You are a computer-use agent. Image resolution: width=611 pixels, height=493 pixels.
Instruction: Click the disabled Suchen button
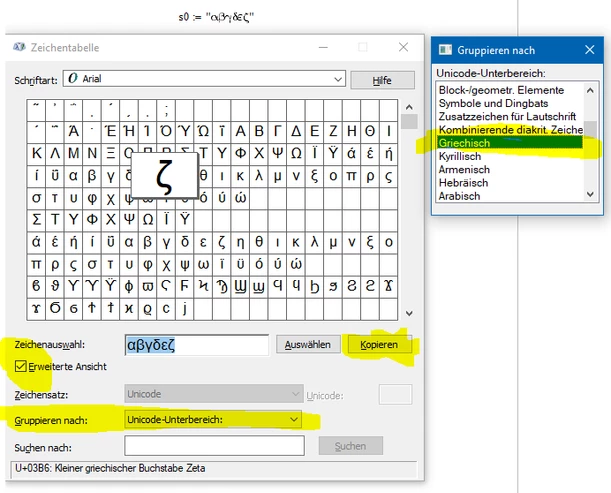click(x=350, y=446)
